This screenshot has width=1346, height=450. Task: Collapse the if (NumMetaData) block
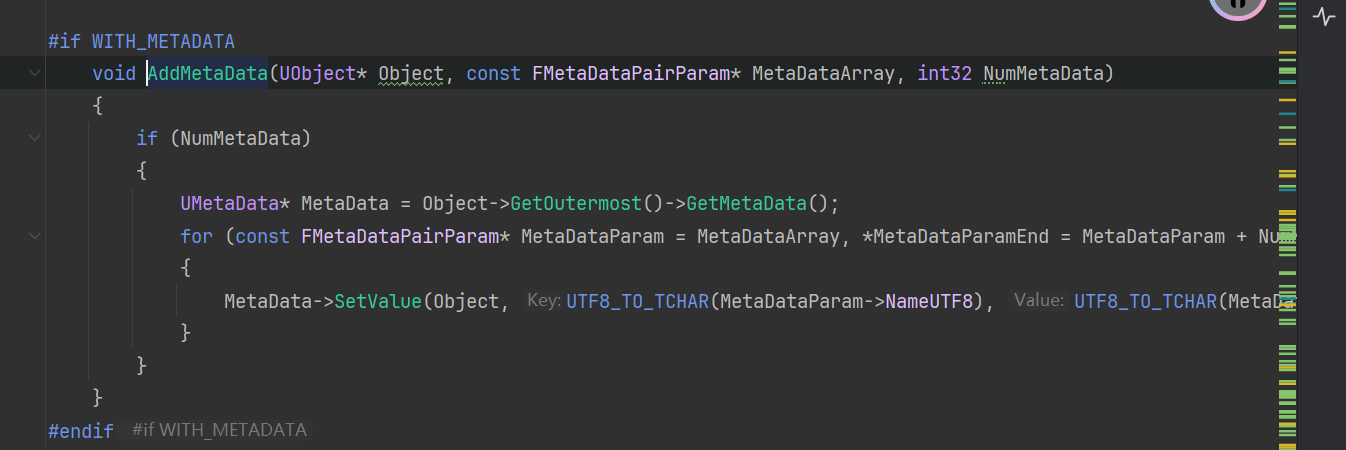coord(35,138)
